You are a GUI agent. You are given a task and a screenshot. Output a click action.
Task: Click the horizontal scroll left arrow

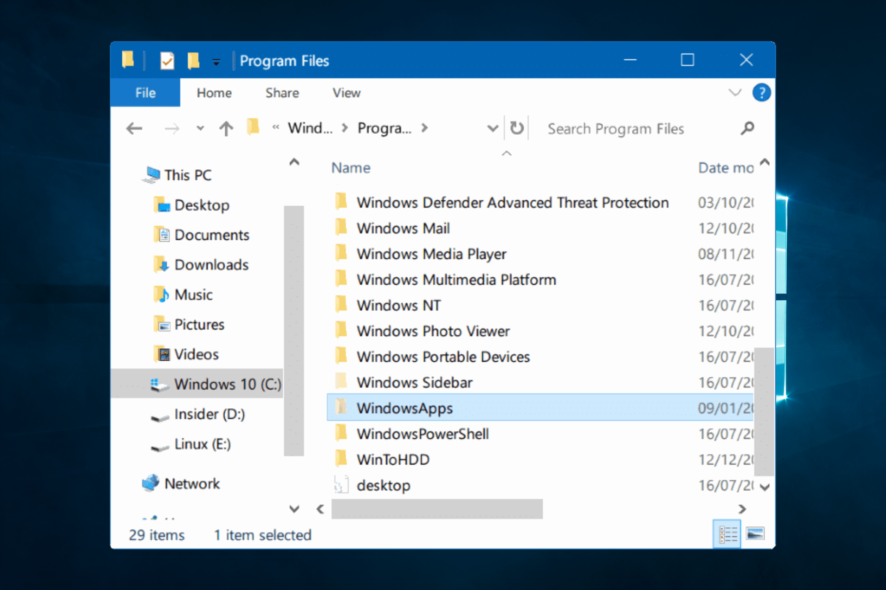(x=320, y=509)
